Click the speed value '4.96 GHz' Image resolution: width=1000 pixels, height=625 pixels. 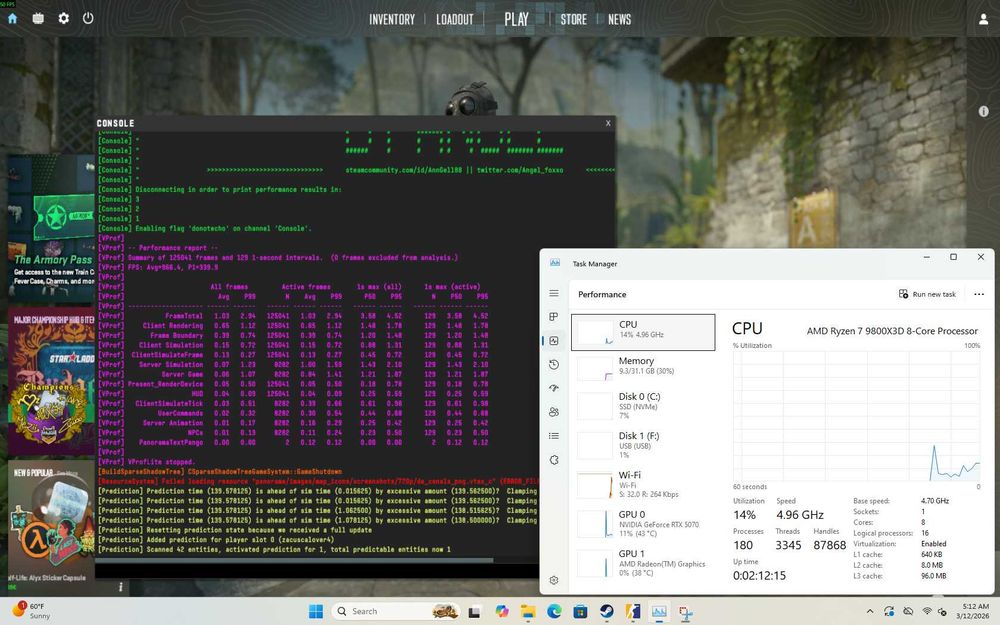coord(800,514)
